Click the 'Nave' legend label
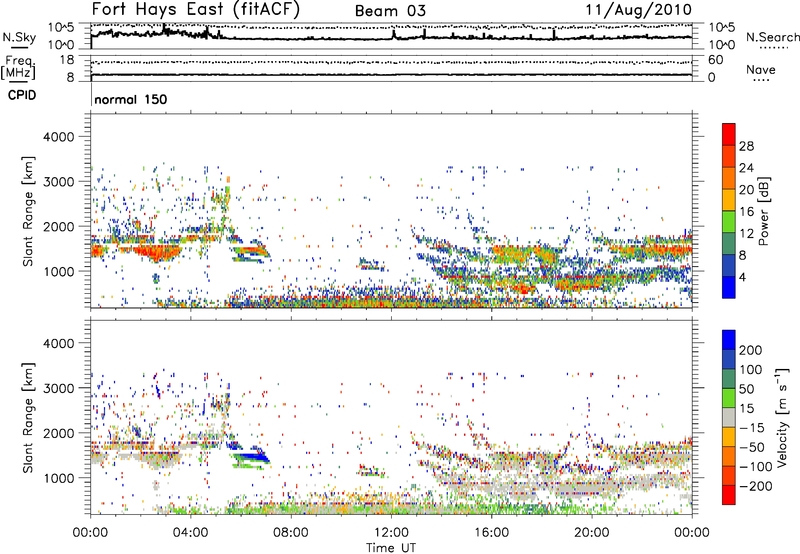800x554 pixels. (760, 69)
